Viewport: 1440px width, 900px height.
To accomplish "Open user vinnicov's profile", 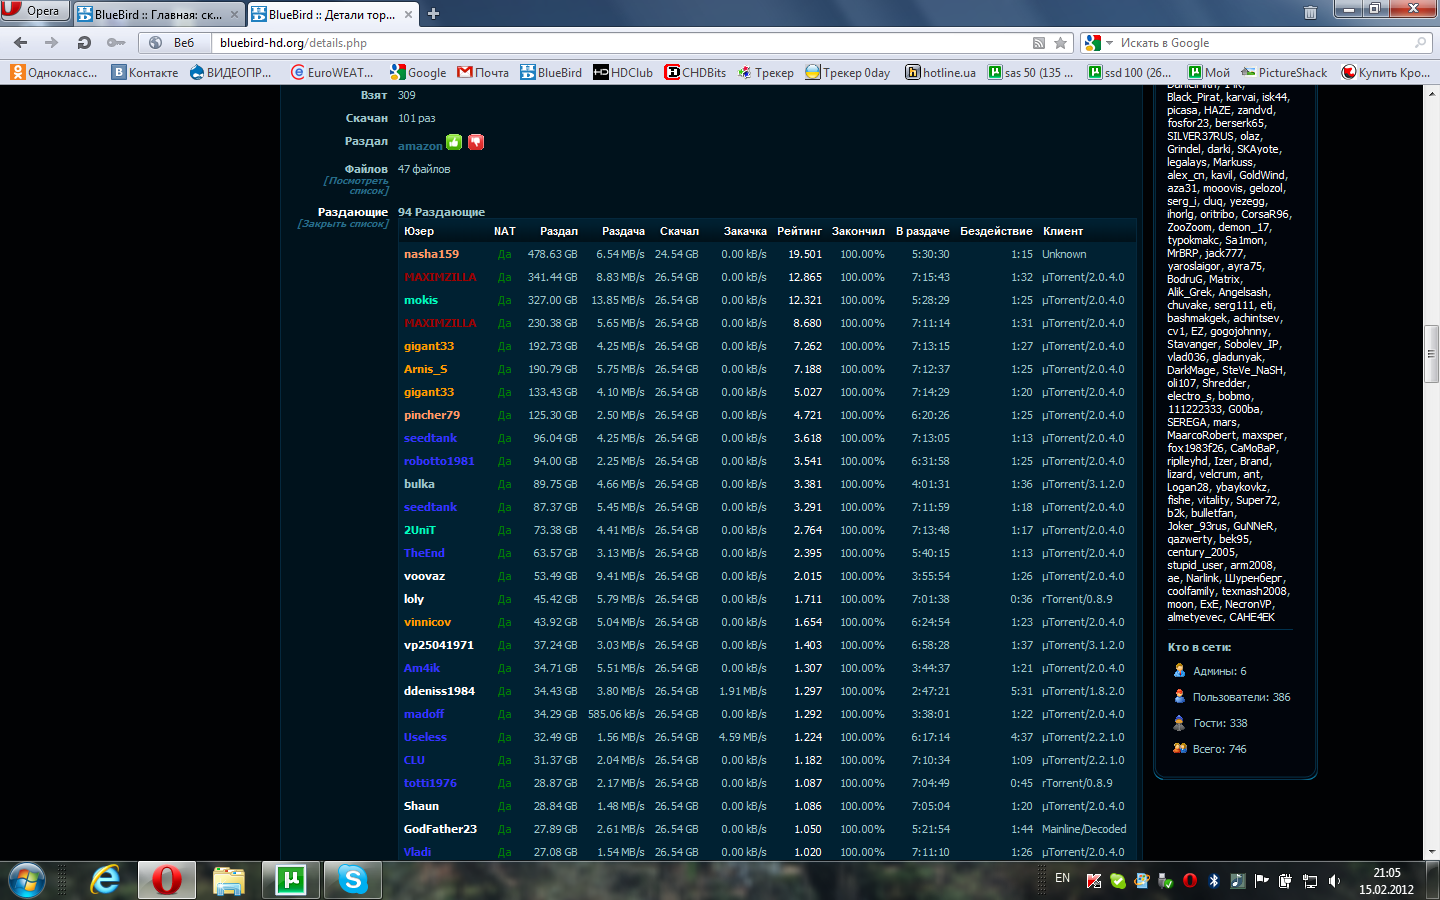I will click(x=427, y=622).
